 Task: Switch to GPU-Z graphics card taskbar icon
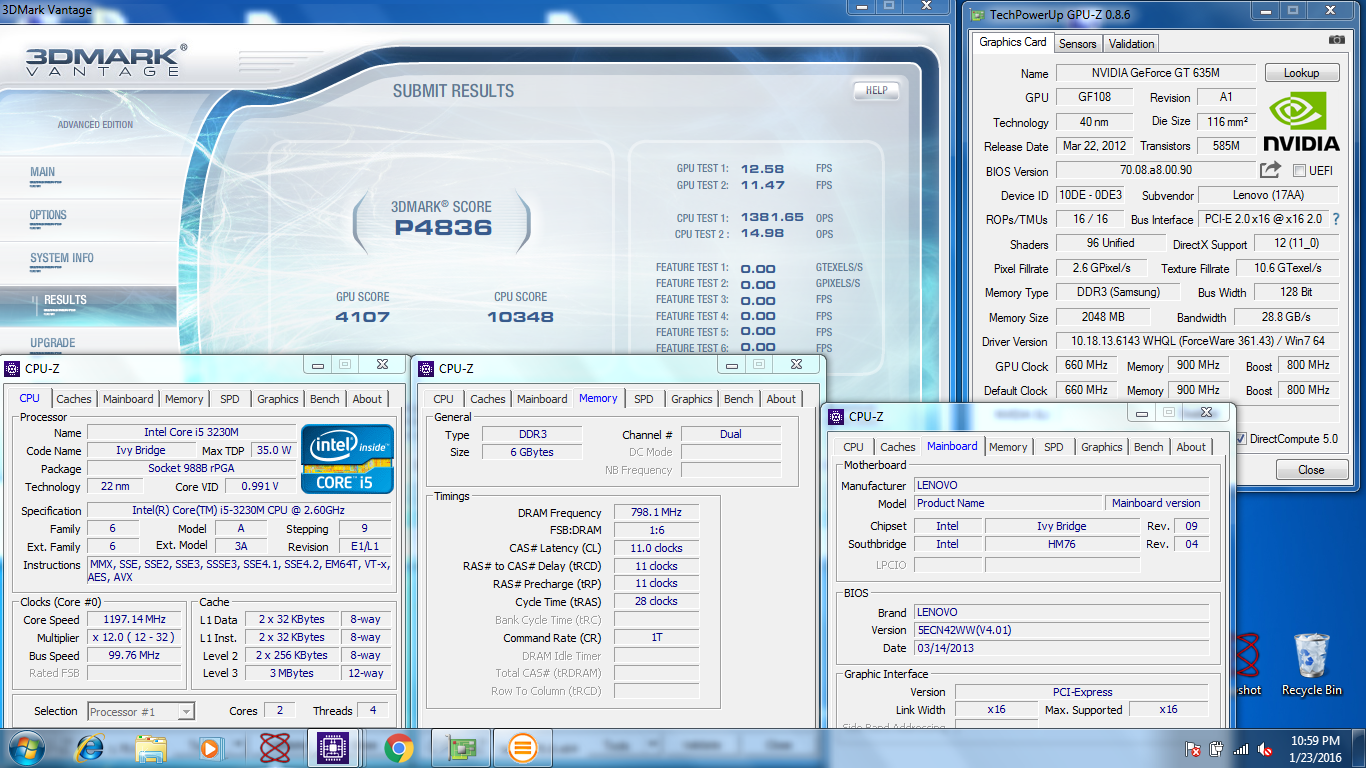click(461, 747)
